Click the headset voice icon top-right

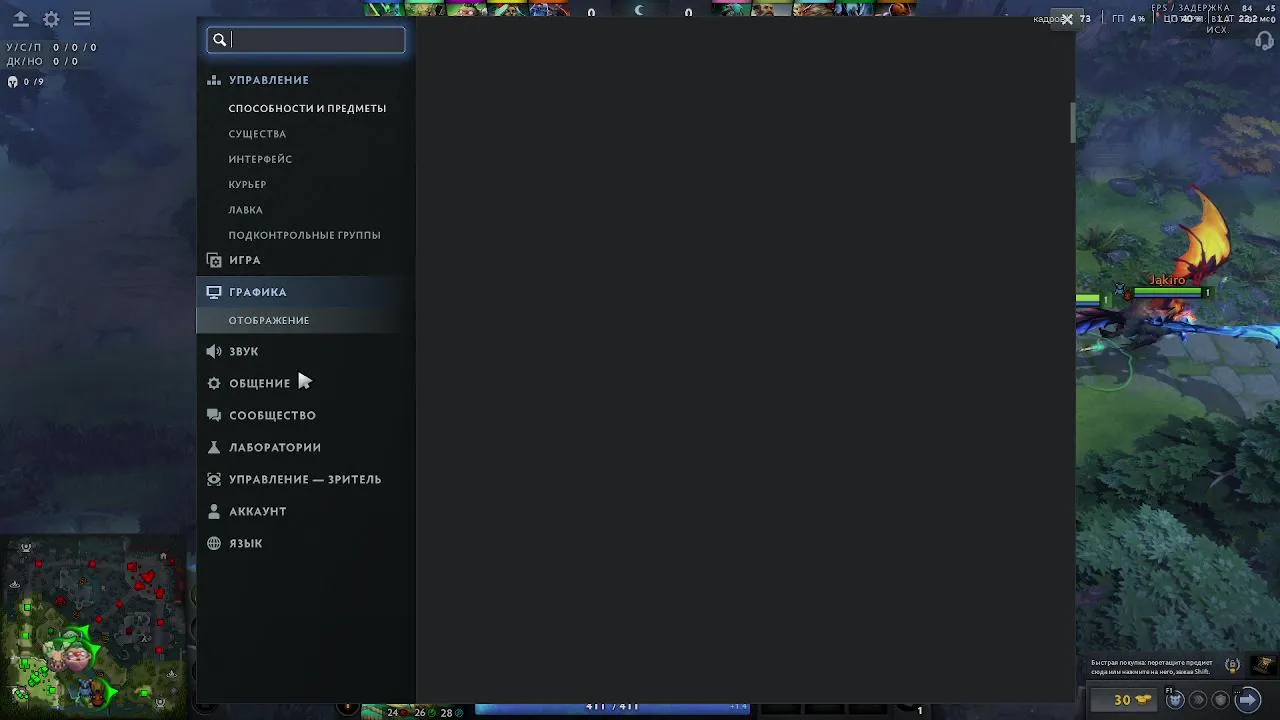(x=1265, y=42)
